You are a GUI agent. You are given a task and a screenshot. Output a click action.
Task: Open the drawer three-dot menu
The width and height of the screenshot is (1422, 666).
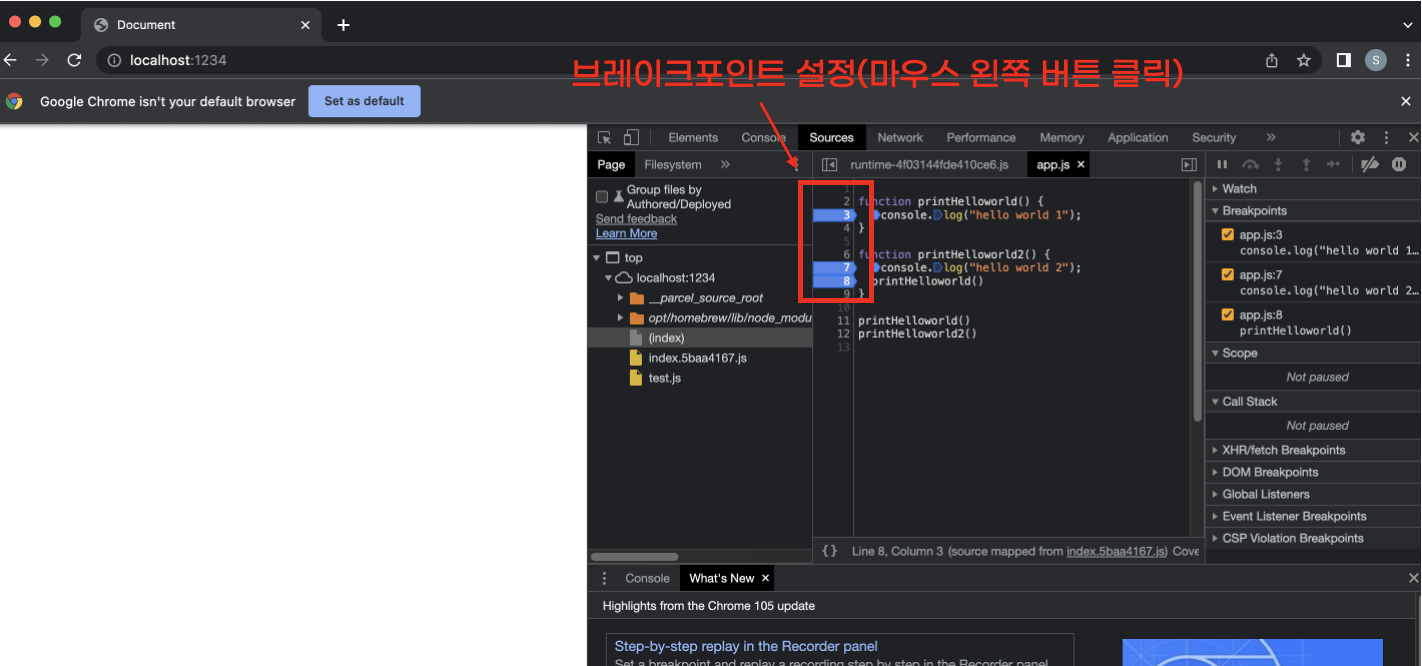click(x=604, y=578)
